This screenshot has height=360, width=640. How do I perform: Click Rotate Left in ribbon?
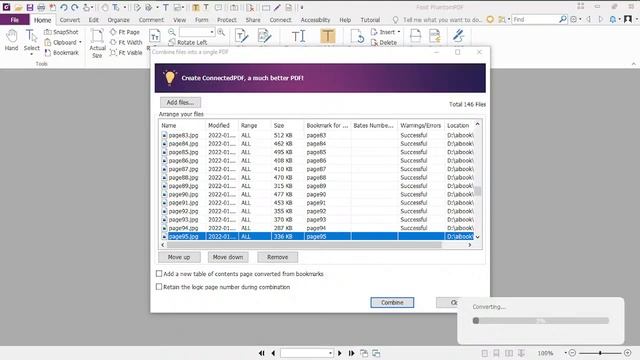188,42
